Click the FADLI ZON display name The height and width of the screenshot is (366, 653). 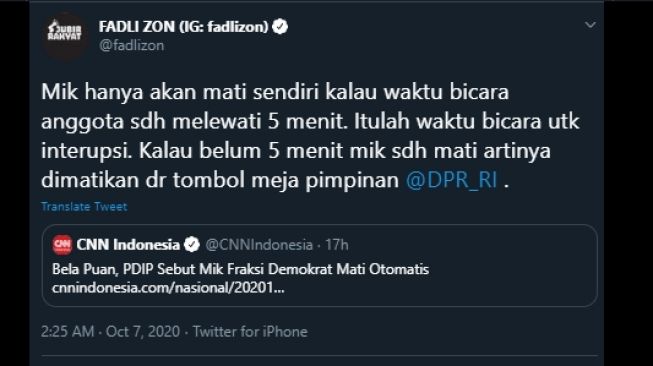(x=184, y=27)
